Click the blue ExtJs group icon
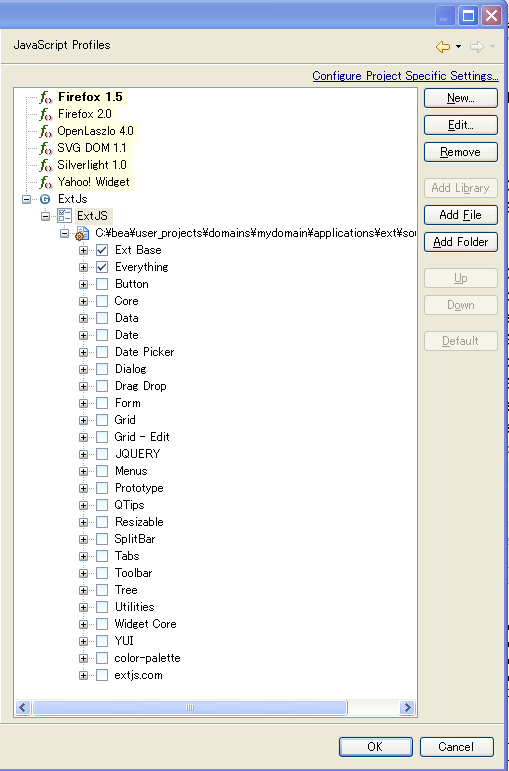Viewport: 509px width, 771px height. tap(45, 199)
